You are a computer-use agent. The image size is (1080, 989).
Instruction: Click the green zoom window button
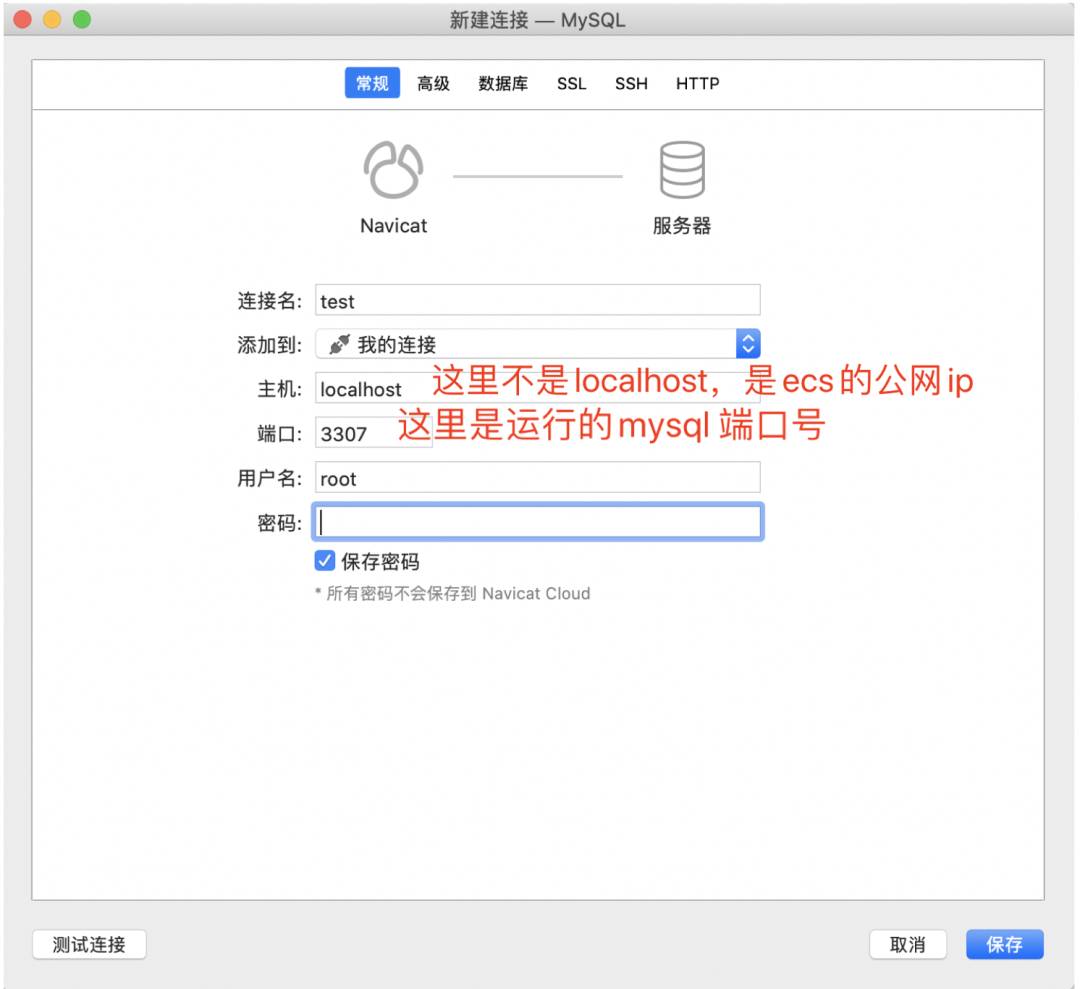[x=82, y=19]
